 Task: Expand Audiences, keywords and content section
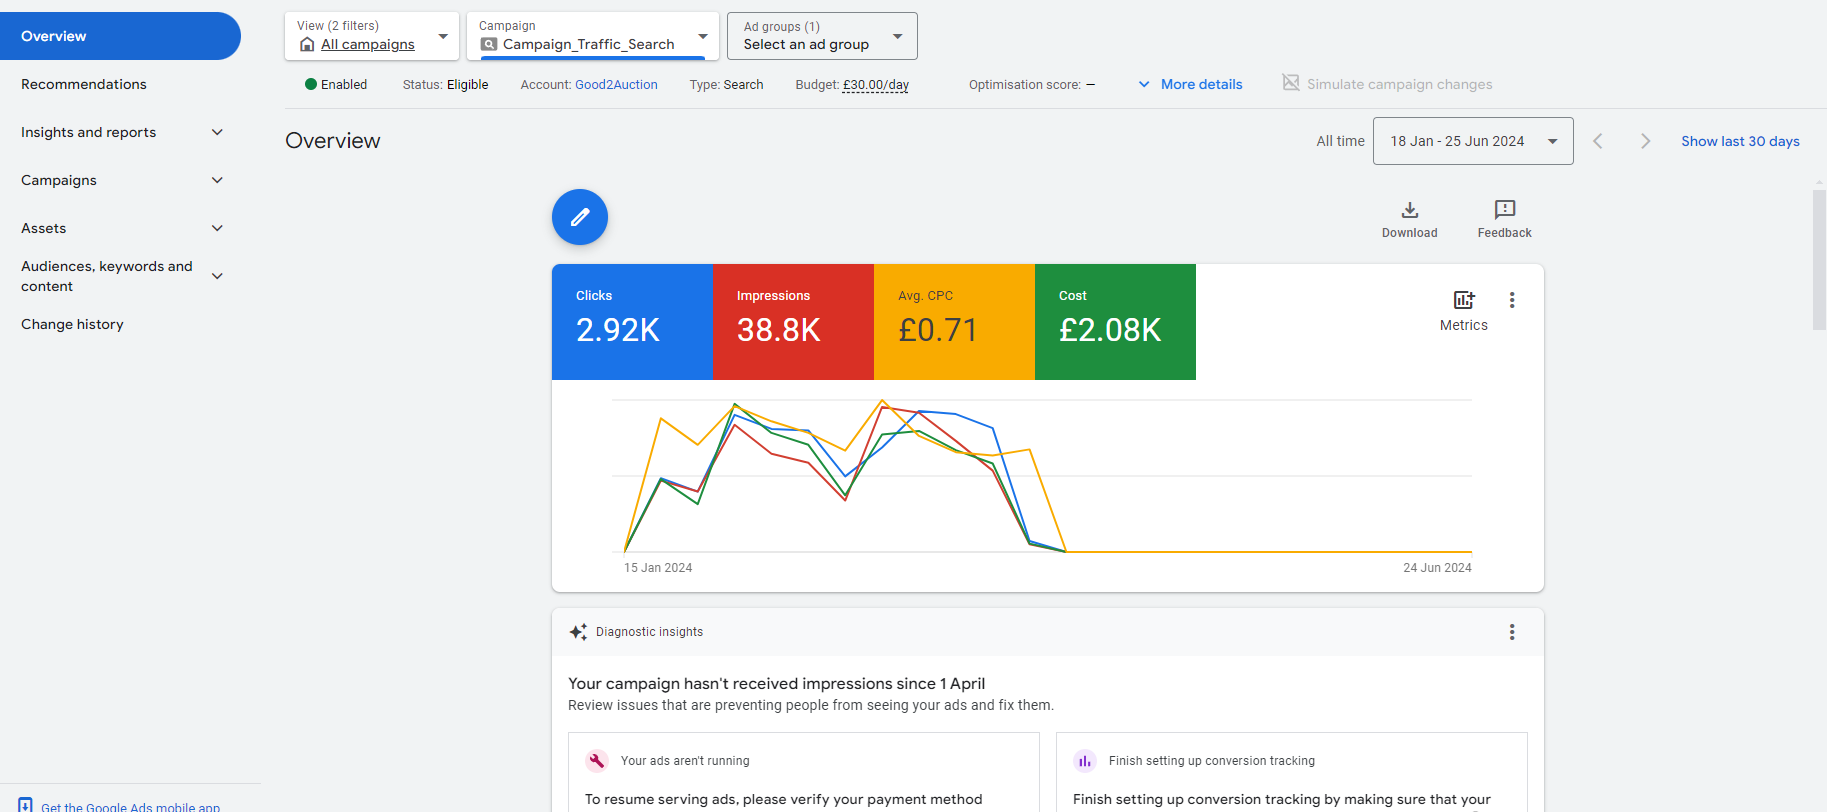(121, 276)
